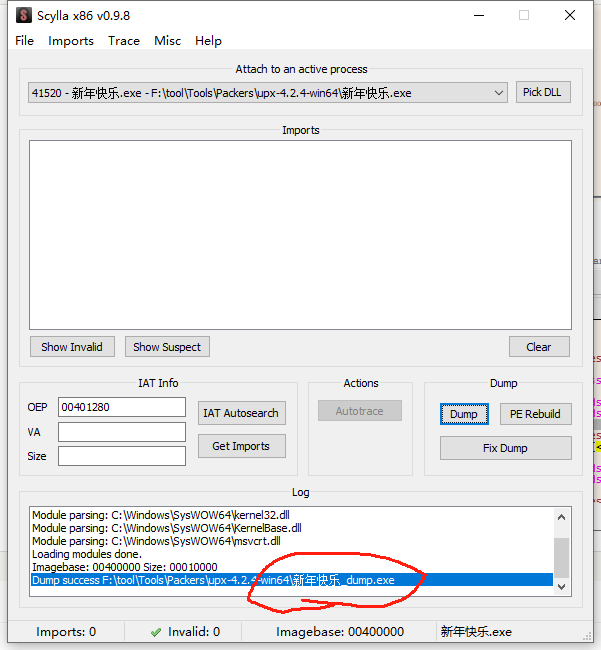Select 'Imagebase: 00400000 Size: 00010000' log line
601x650 pixels.
pyautogui.click(x=125, y=567)
